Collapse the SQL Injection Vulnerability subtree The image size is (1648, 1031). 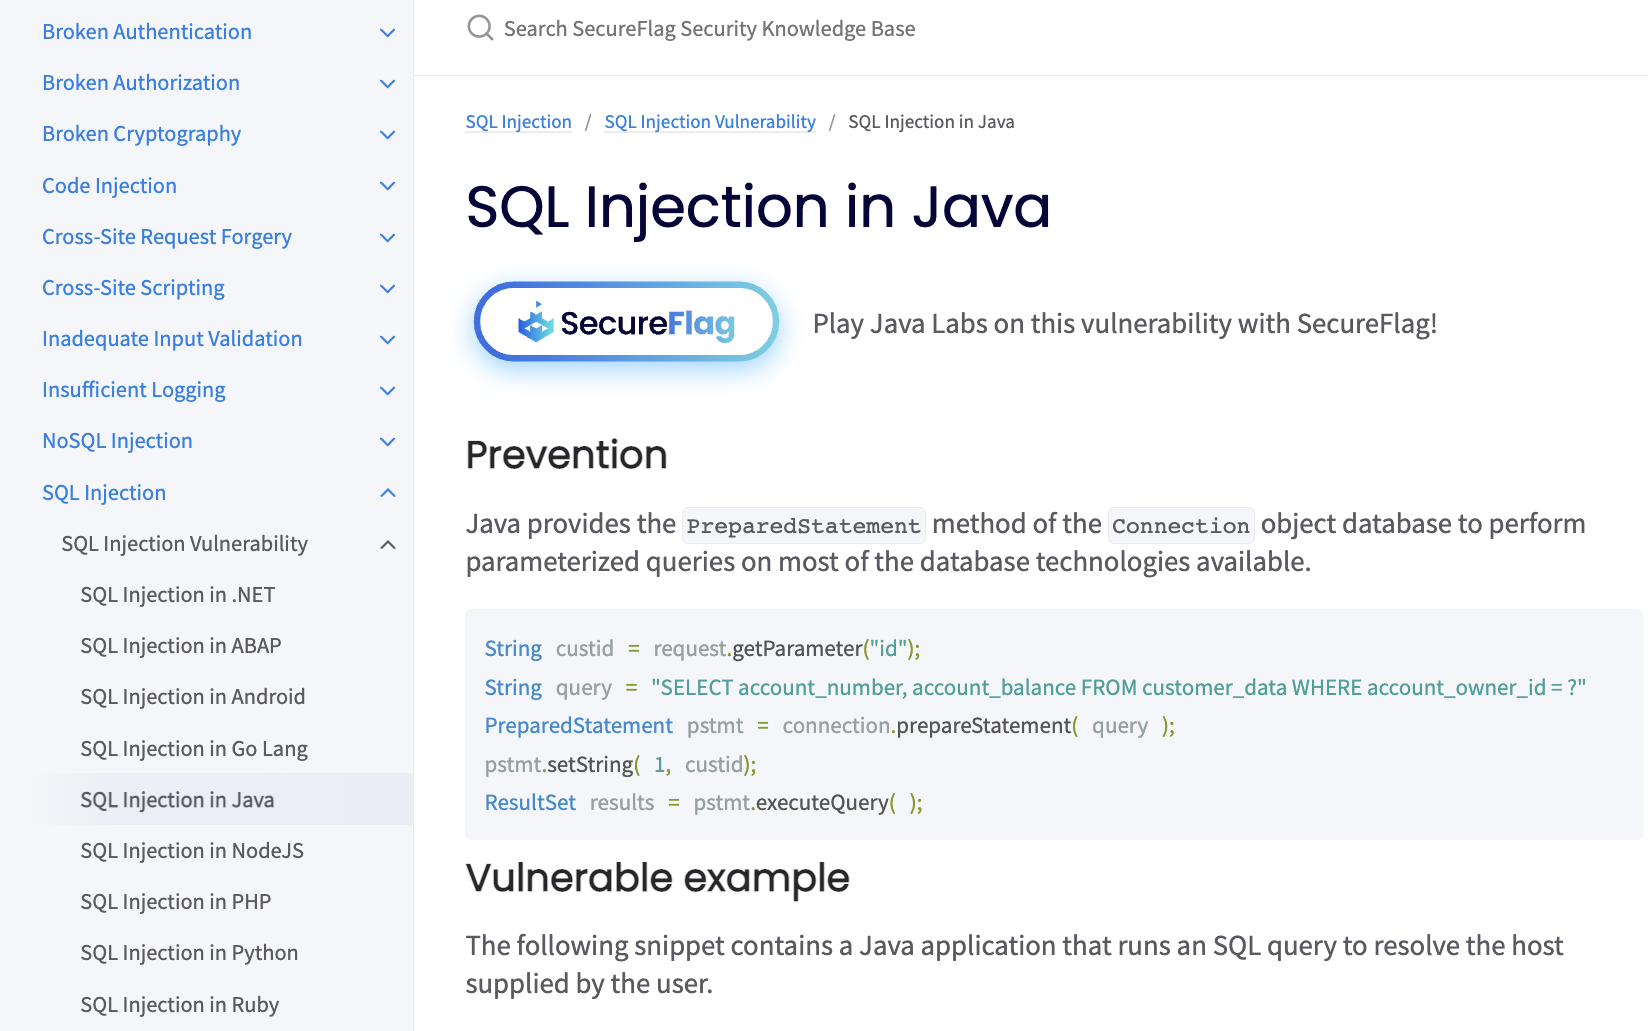click(x=387, y=544)
